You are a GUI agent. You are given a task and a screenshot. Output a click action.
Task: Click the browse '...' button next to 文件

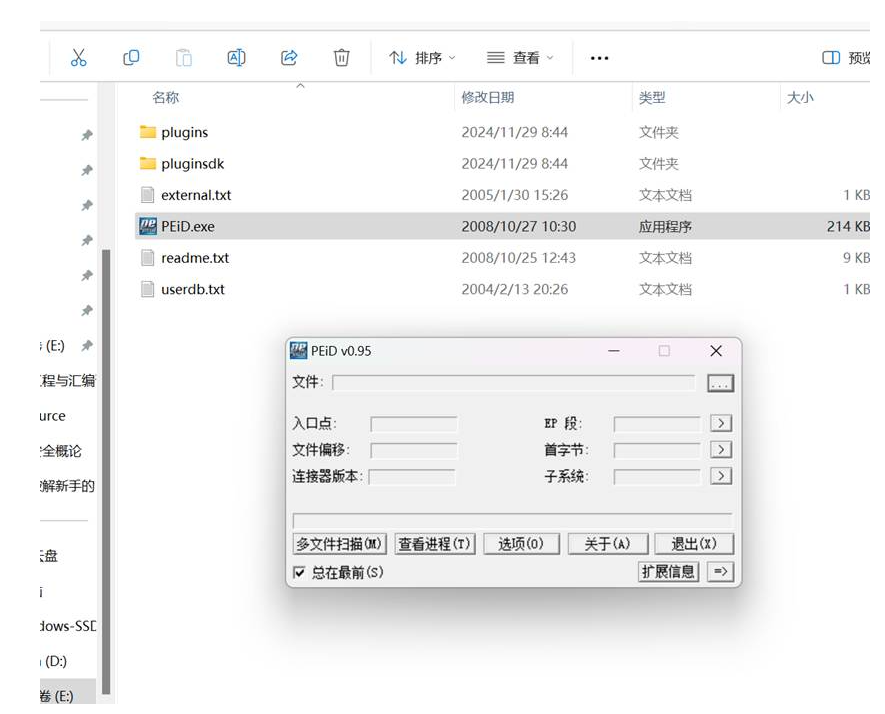point(720,383)
